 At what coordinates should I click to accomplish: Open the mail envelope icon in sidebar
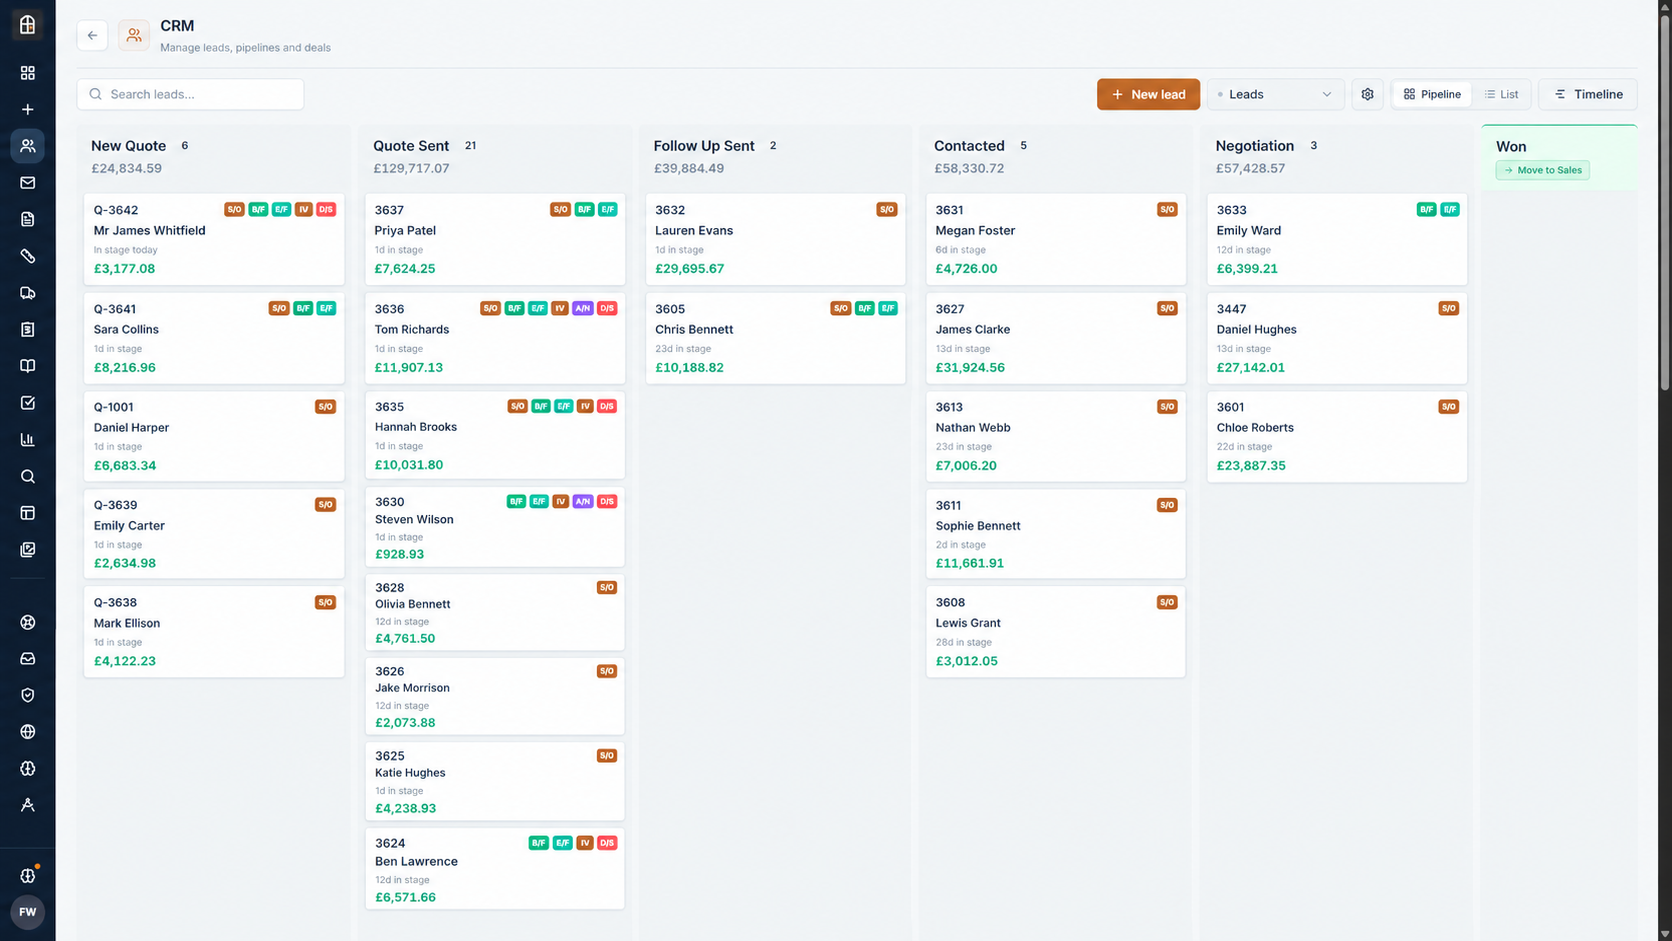(x=28, y=183)
